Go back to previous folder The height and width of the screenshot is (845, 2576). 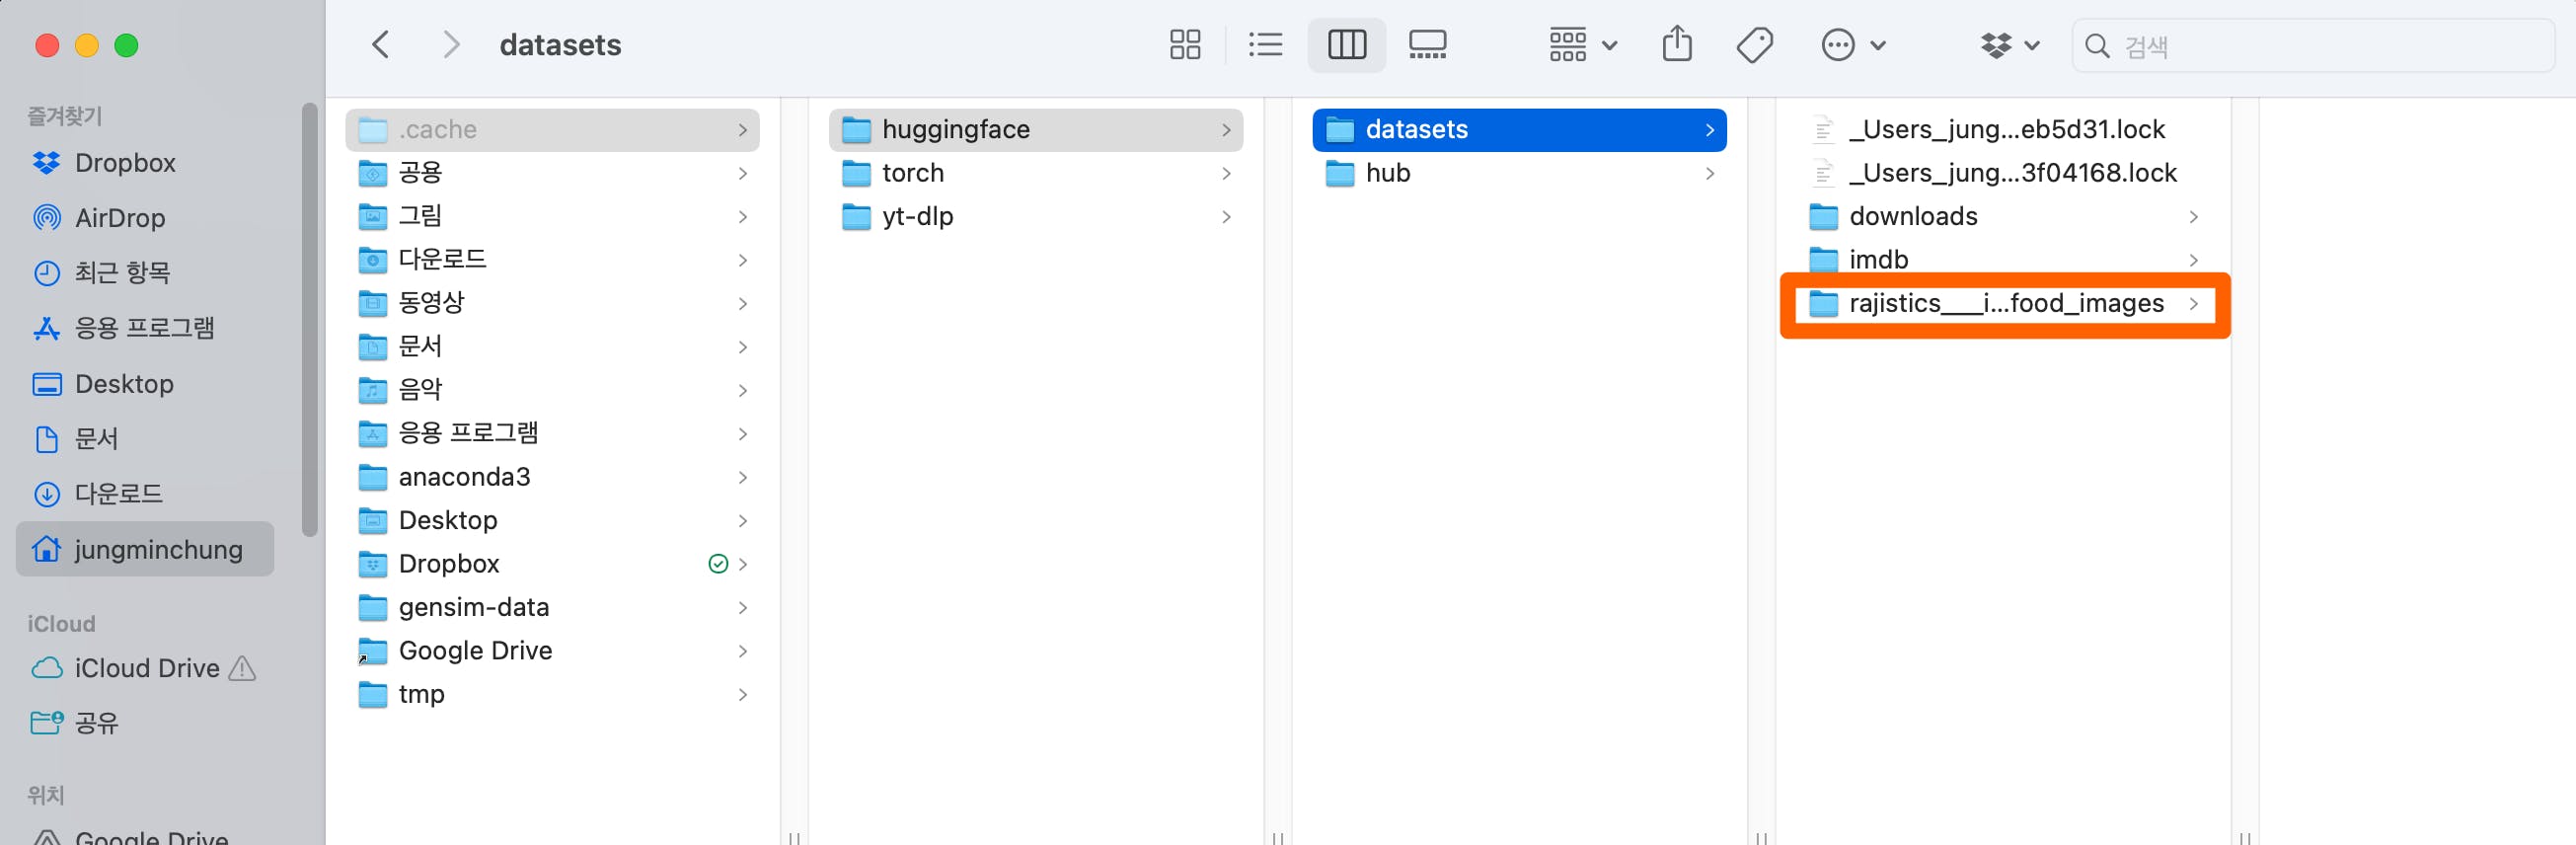pos(381,45)
